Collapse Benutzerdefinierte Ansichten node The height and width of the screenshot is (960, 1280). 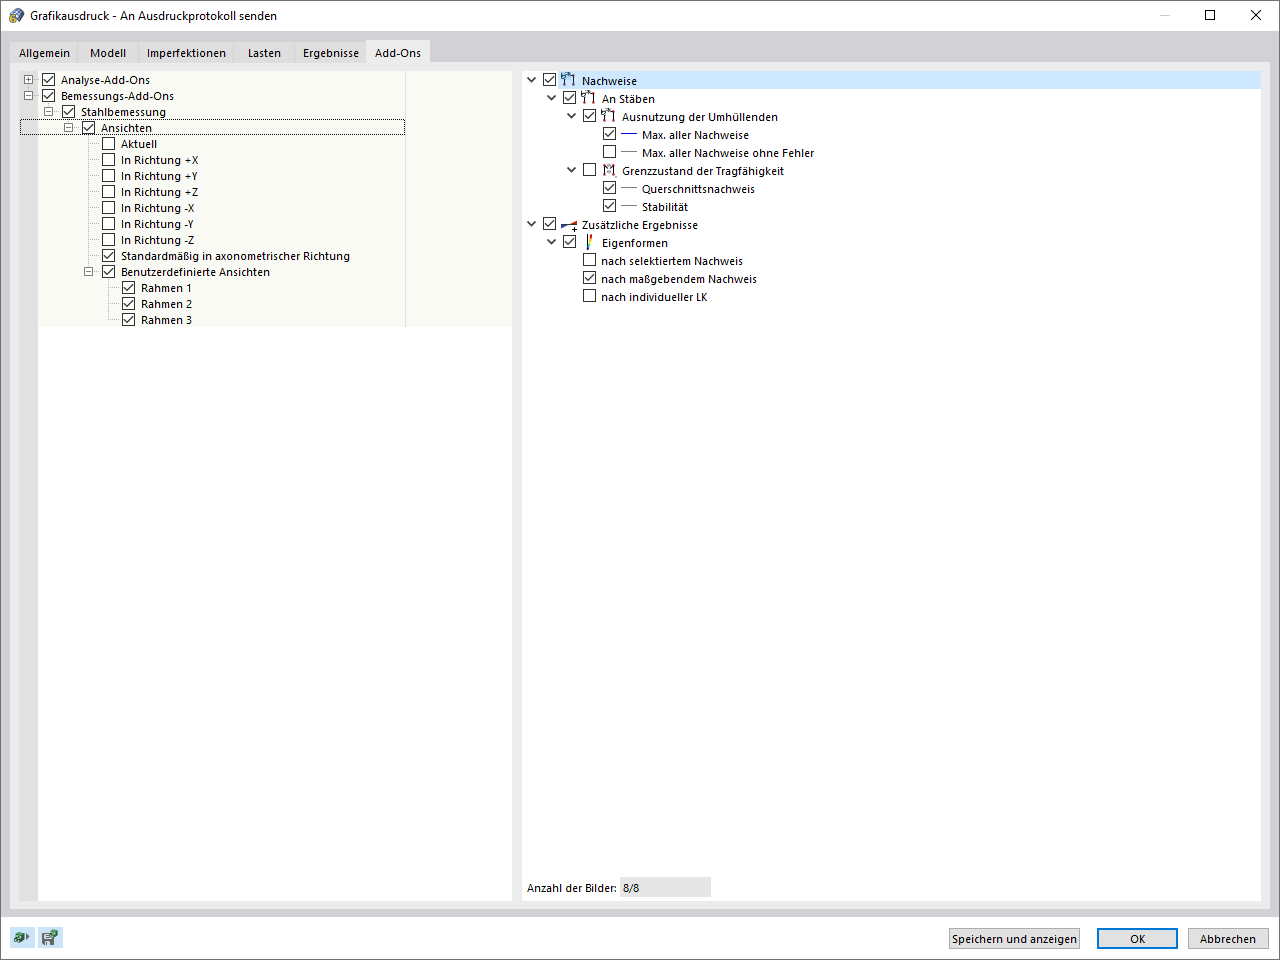coord(89,272)
